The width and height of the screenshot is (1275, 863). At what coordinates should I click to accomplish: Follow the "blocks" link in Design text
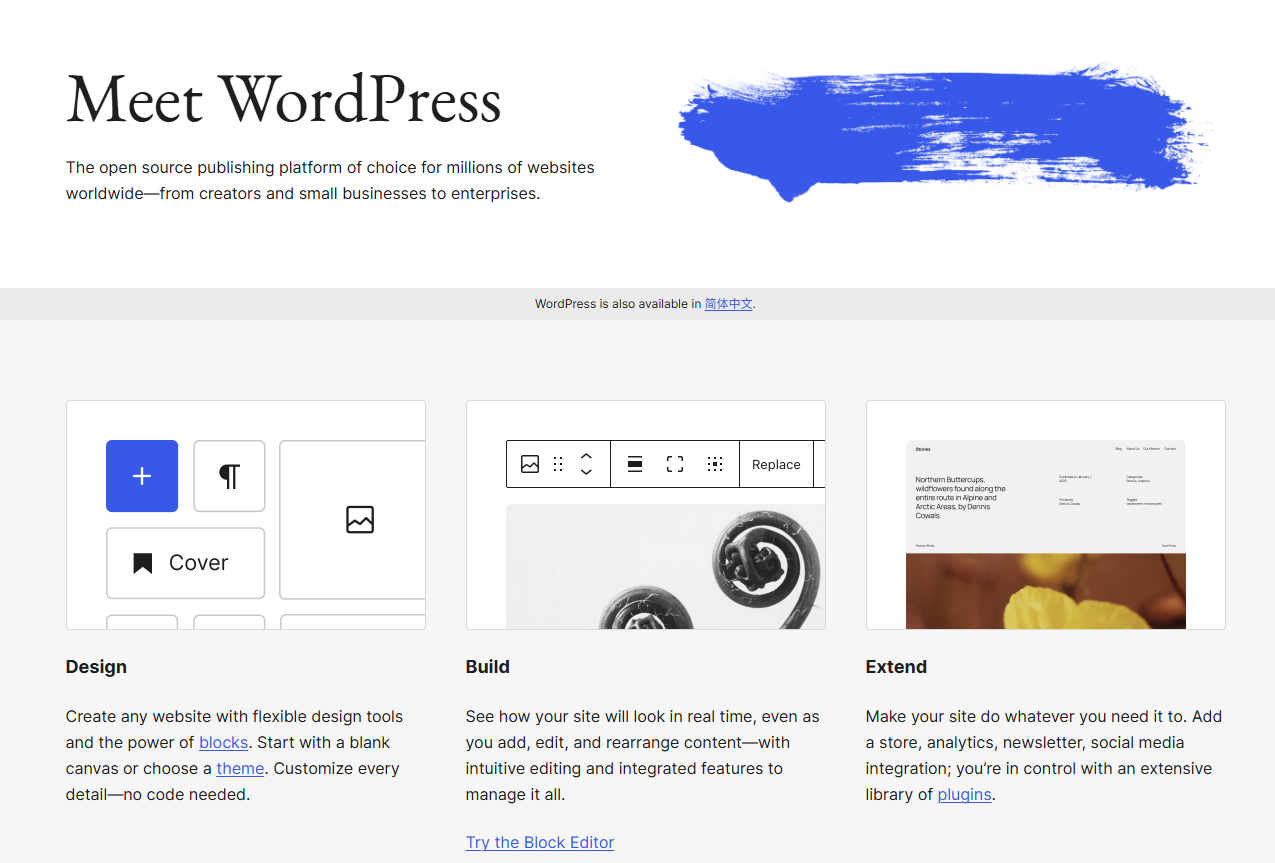(x=224, y=742)
